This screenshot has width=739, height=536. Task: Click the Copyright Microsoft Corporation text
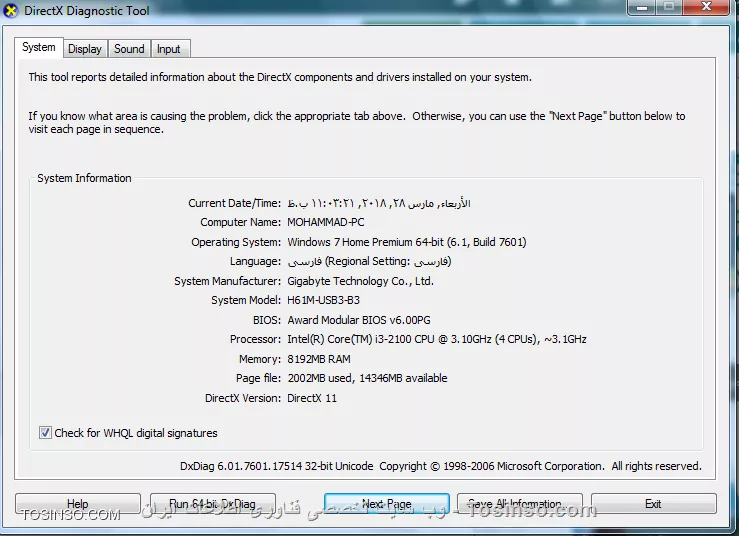point(541,466)
